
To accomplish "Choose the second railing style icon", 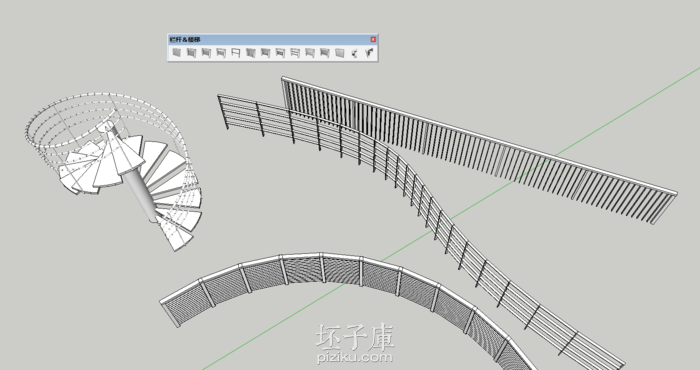I will click(192, 53).
